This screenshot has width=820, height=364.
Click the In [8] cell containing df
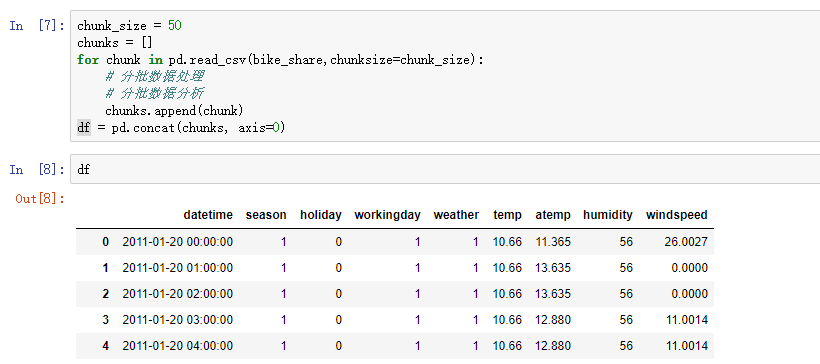coord(445,169)
